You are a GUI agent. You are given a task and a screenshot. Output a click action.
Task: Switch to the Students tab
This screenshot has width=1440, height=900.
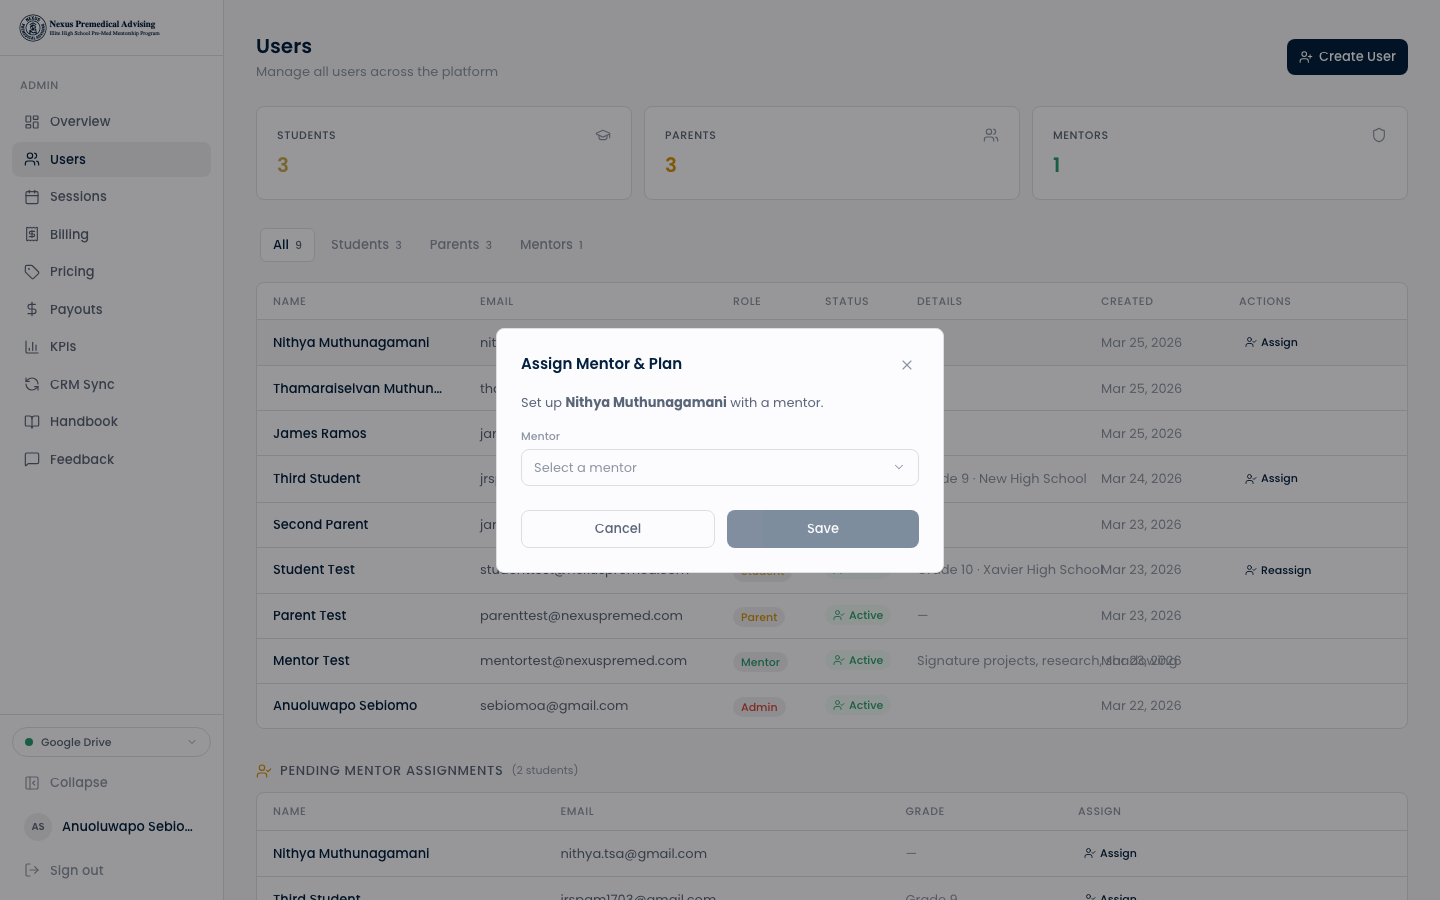[366, 245]
